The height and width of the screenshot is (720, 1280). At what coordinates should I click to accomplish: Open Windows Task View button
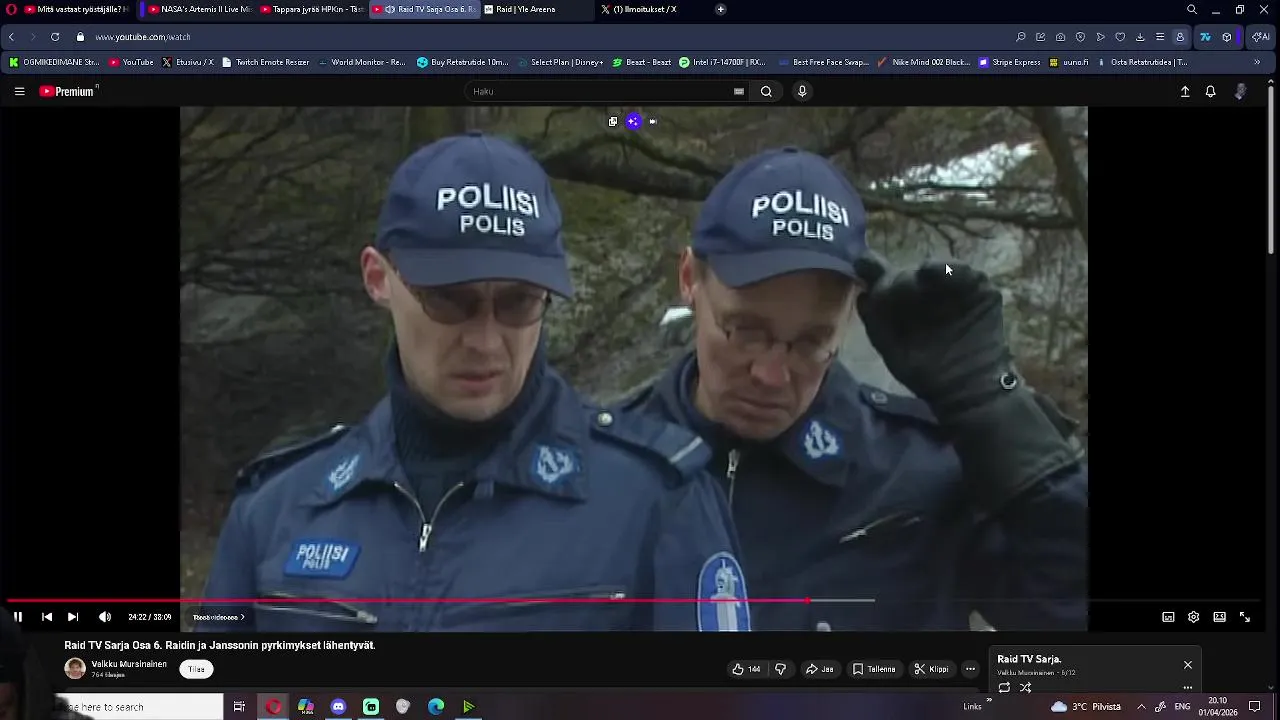239,707
